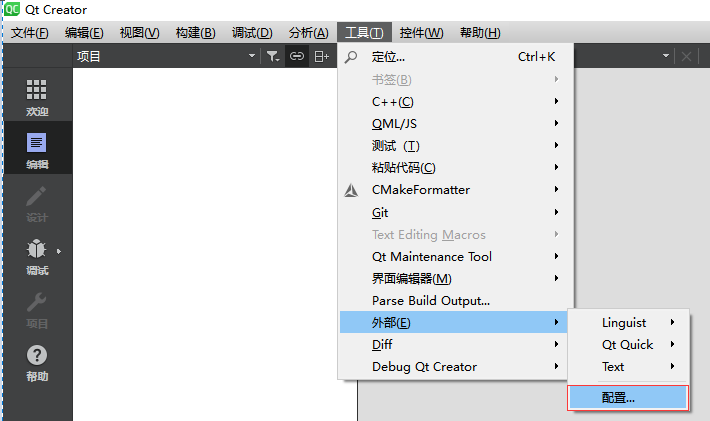710x421 pixels.
Task: Open the editor document dropdown arrow
Action: pyautogui.click(x=666, y=56)
